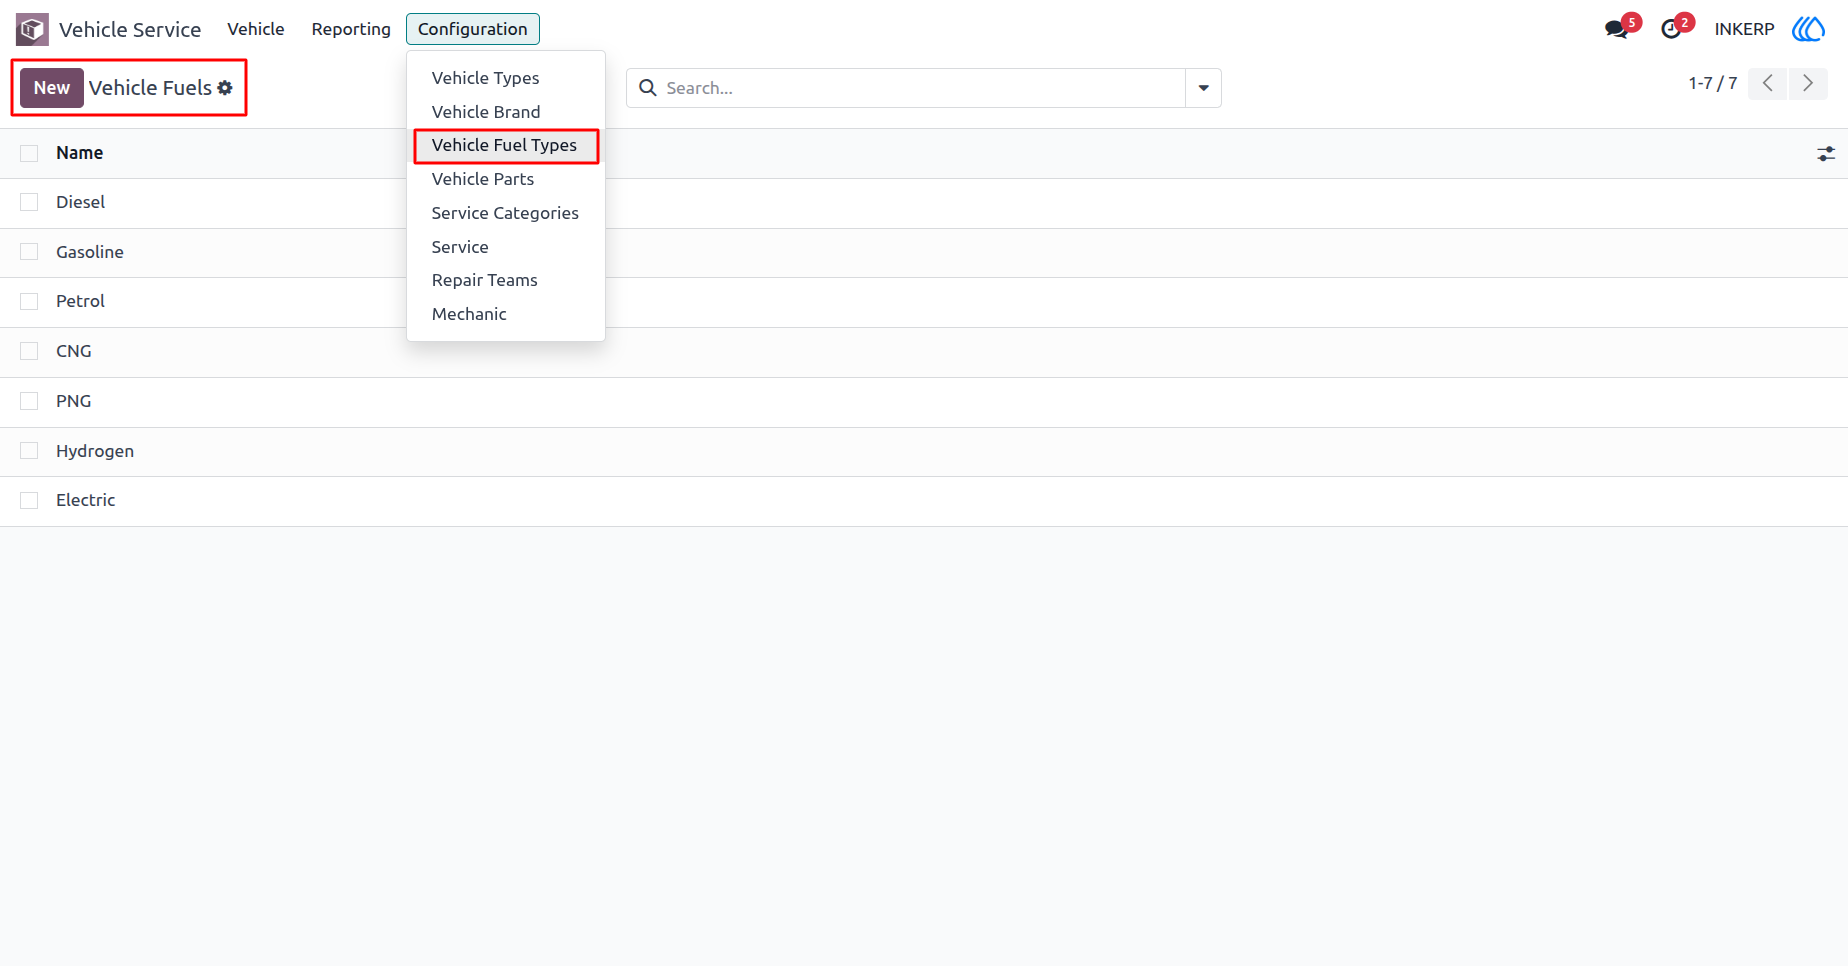1848x966 pixels.
Task: Open Service Categories from the menu
Action: 506,213
